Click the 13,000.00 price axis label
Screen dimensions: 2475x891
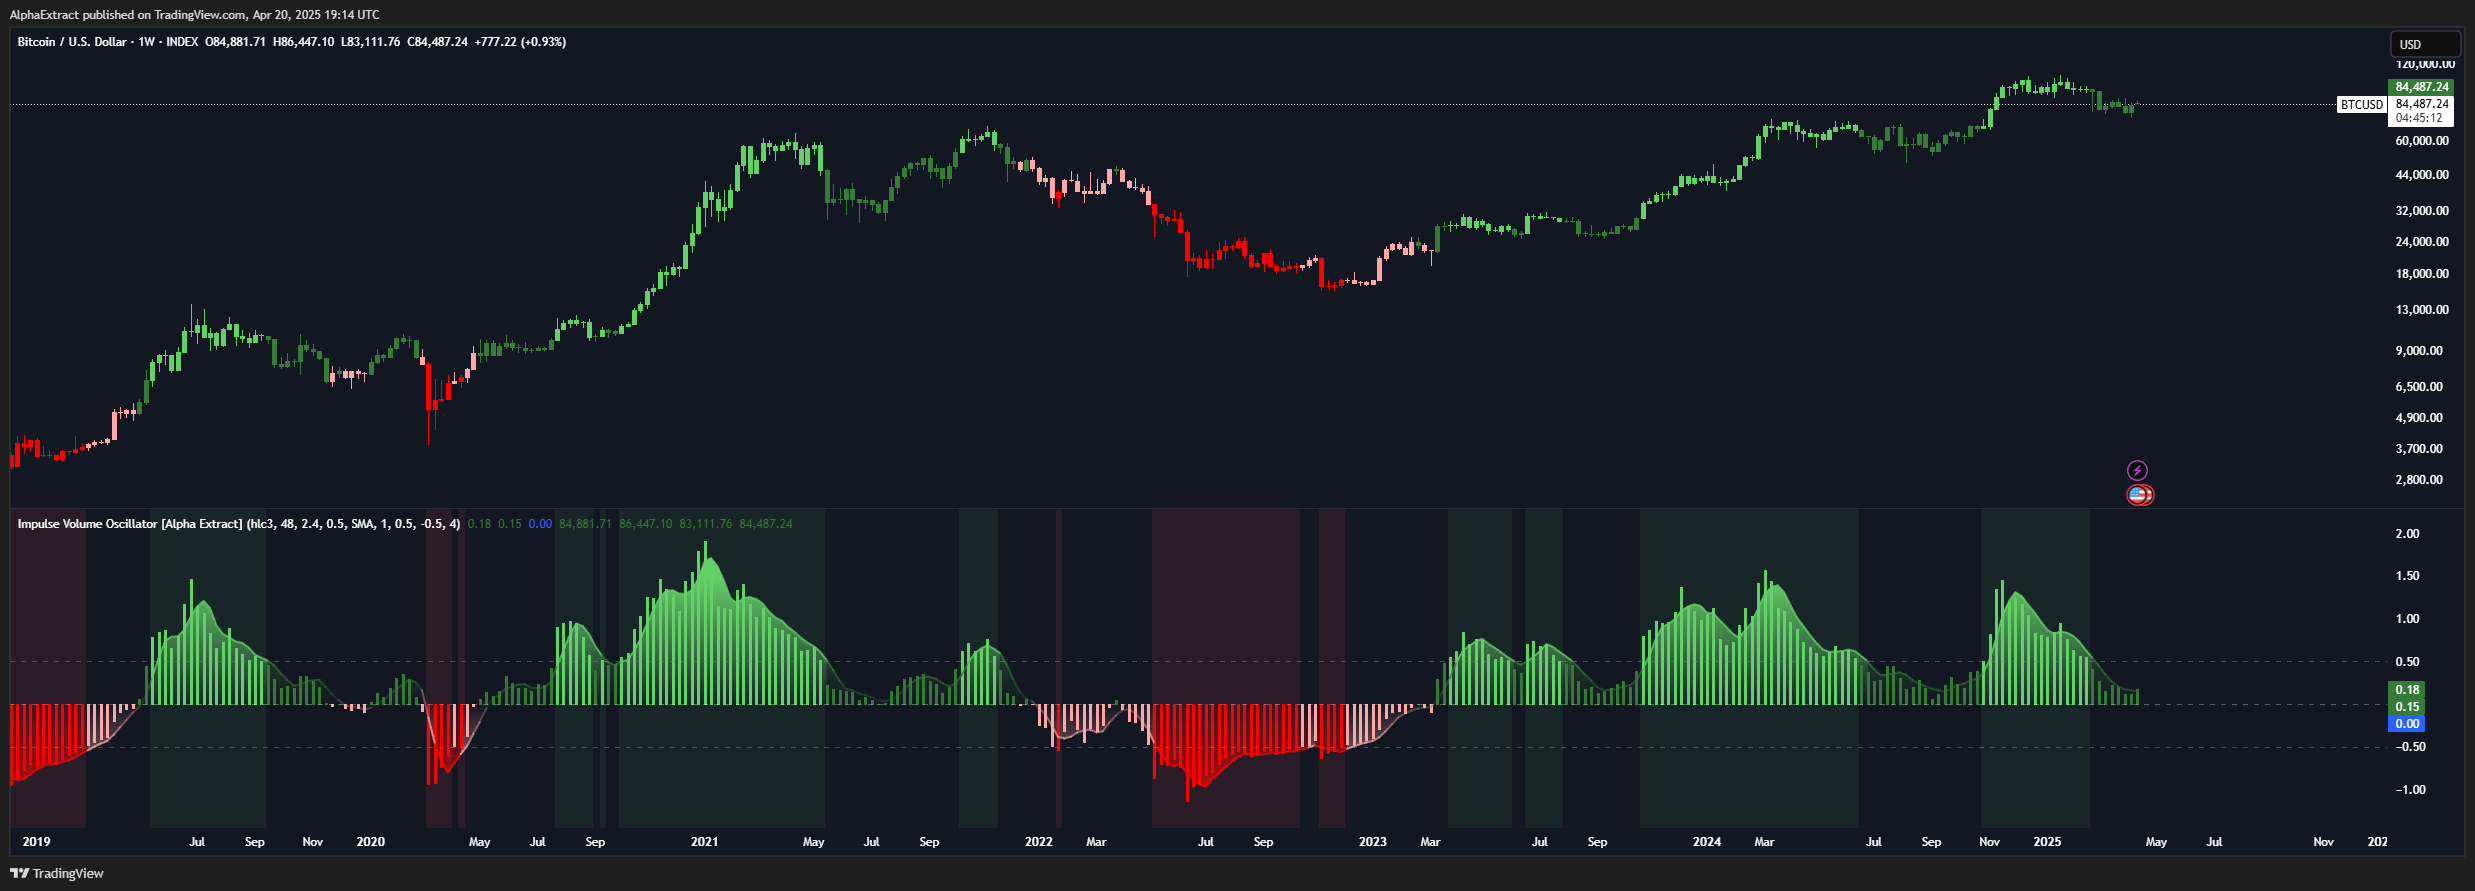(x=2422, y=310)
